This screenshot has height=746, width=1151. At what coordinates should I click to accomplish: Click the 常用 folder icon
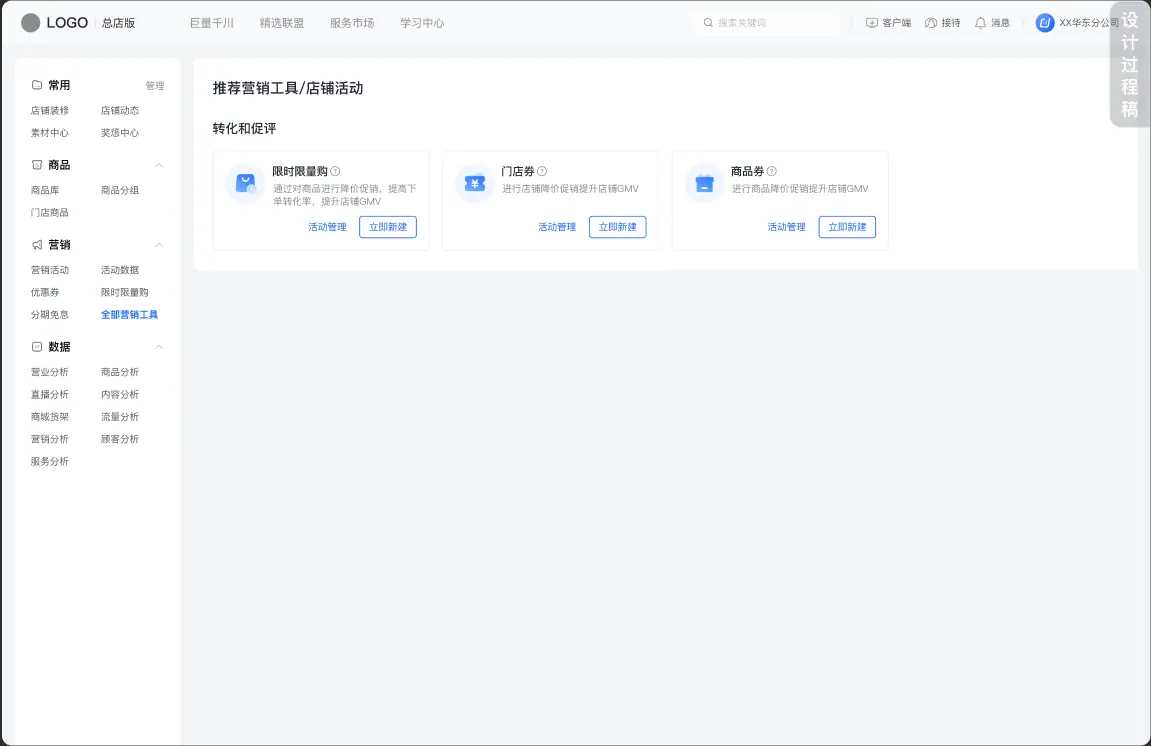click(x=37, y=85)
